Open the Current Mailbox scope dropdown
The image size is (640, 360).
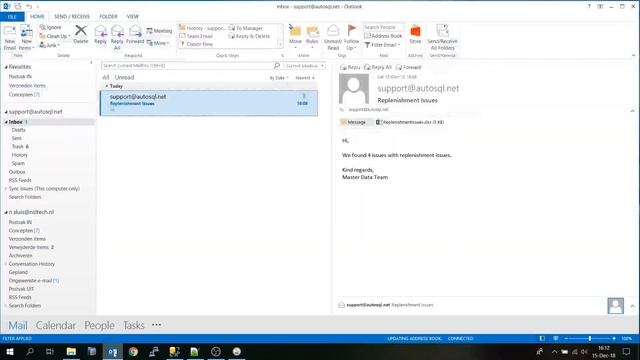tap(304, 66)
